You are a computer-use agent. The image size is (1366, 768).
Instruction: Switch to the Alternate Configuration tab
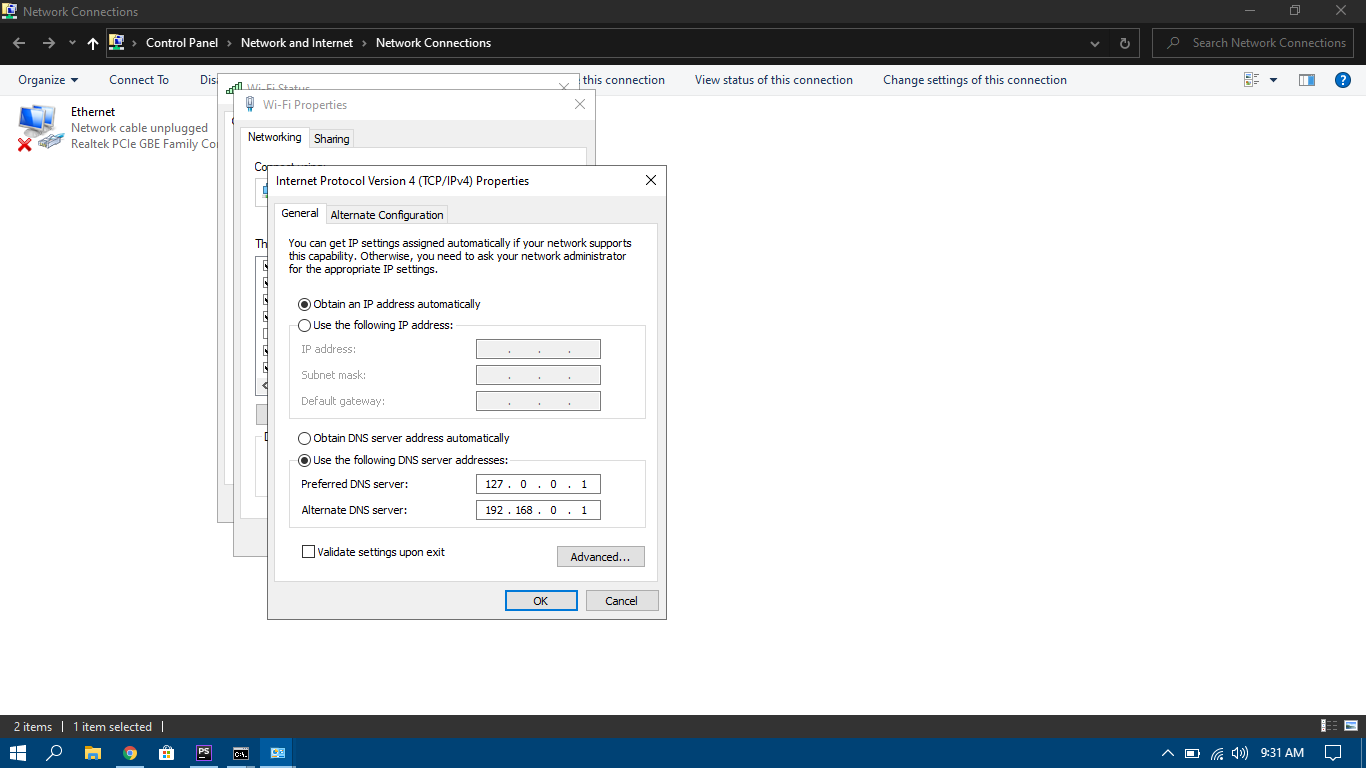coord(387,214)
